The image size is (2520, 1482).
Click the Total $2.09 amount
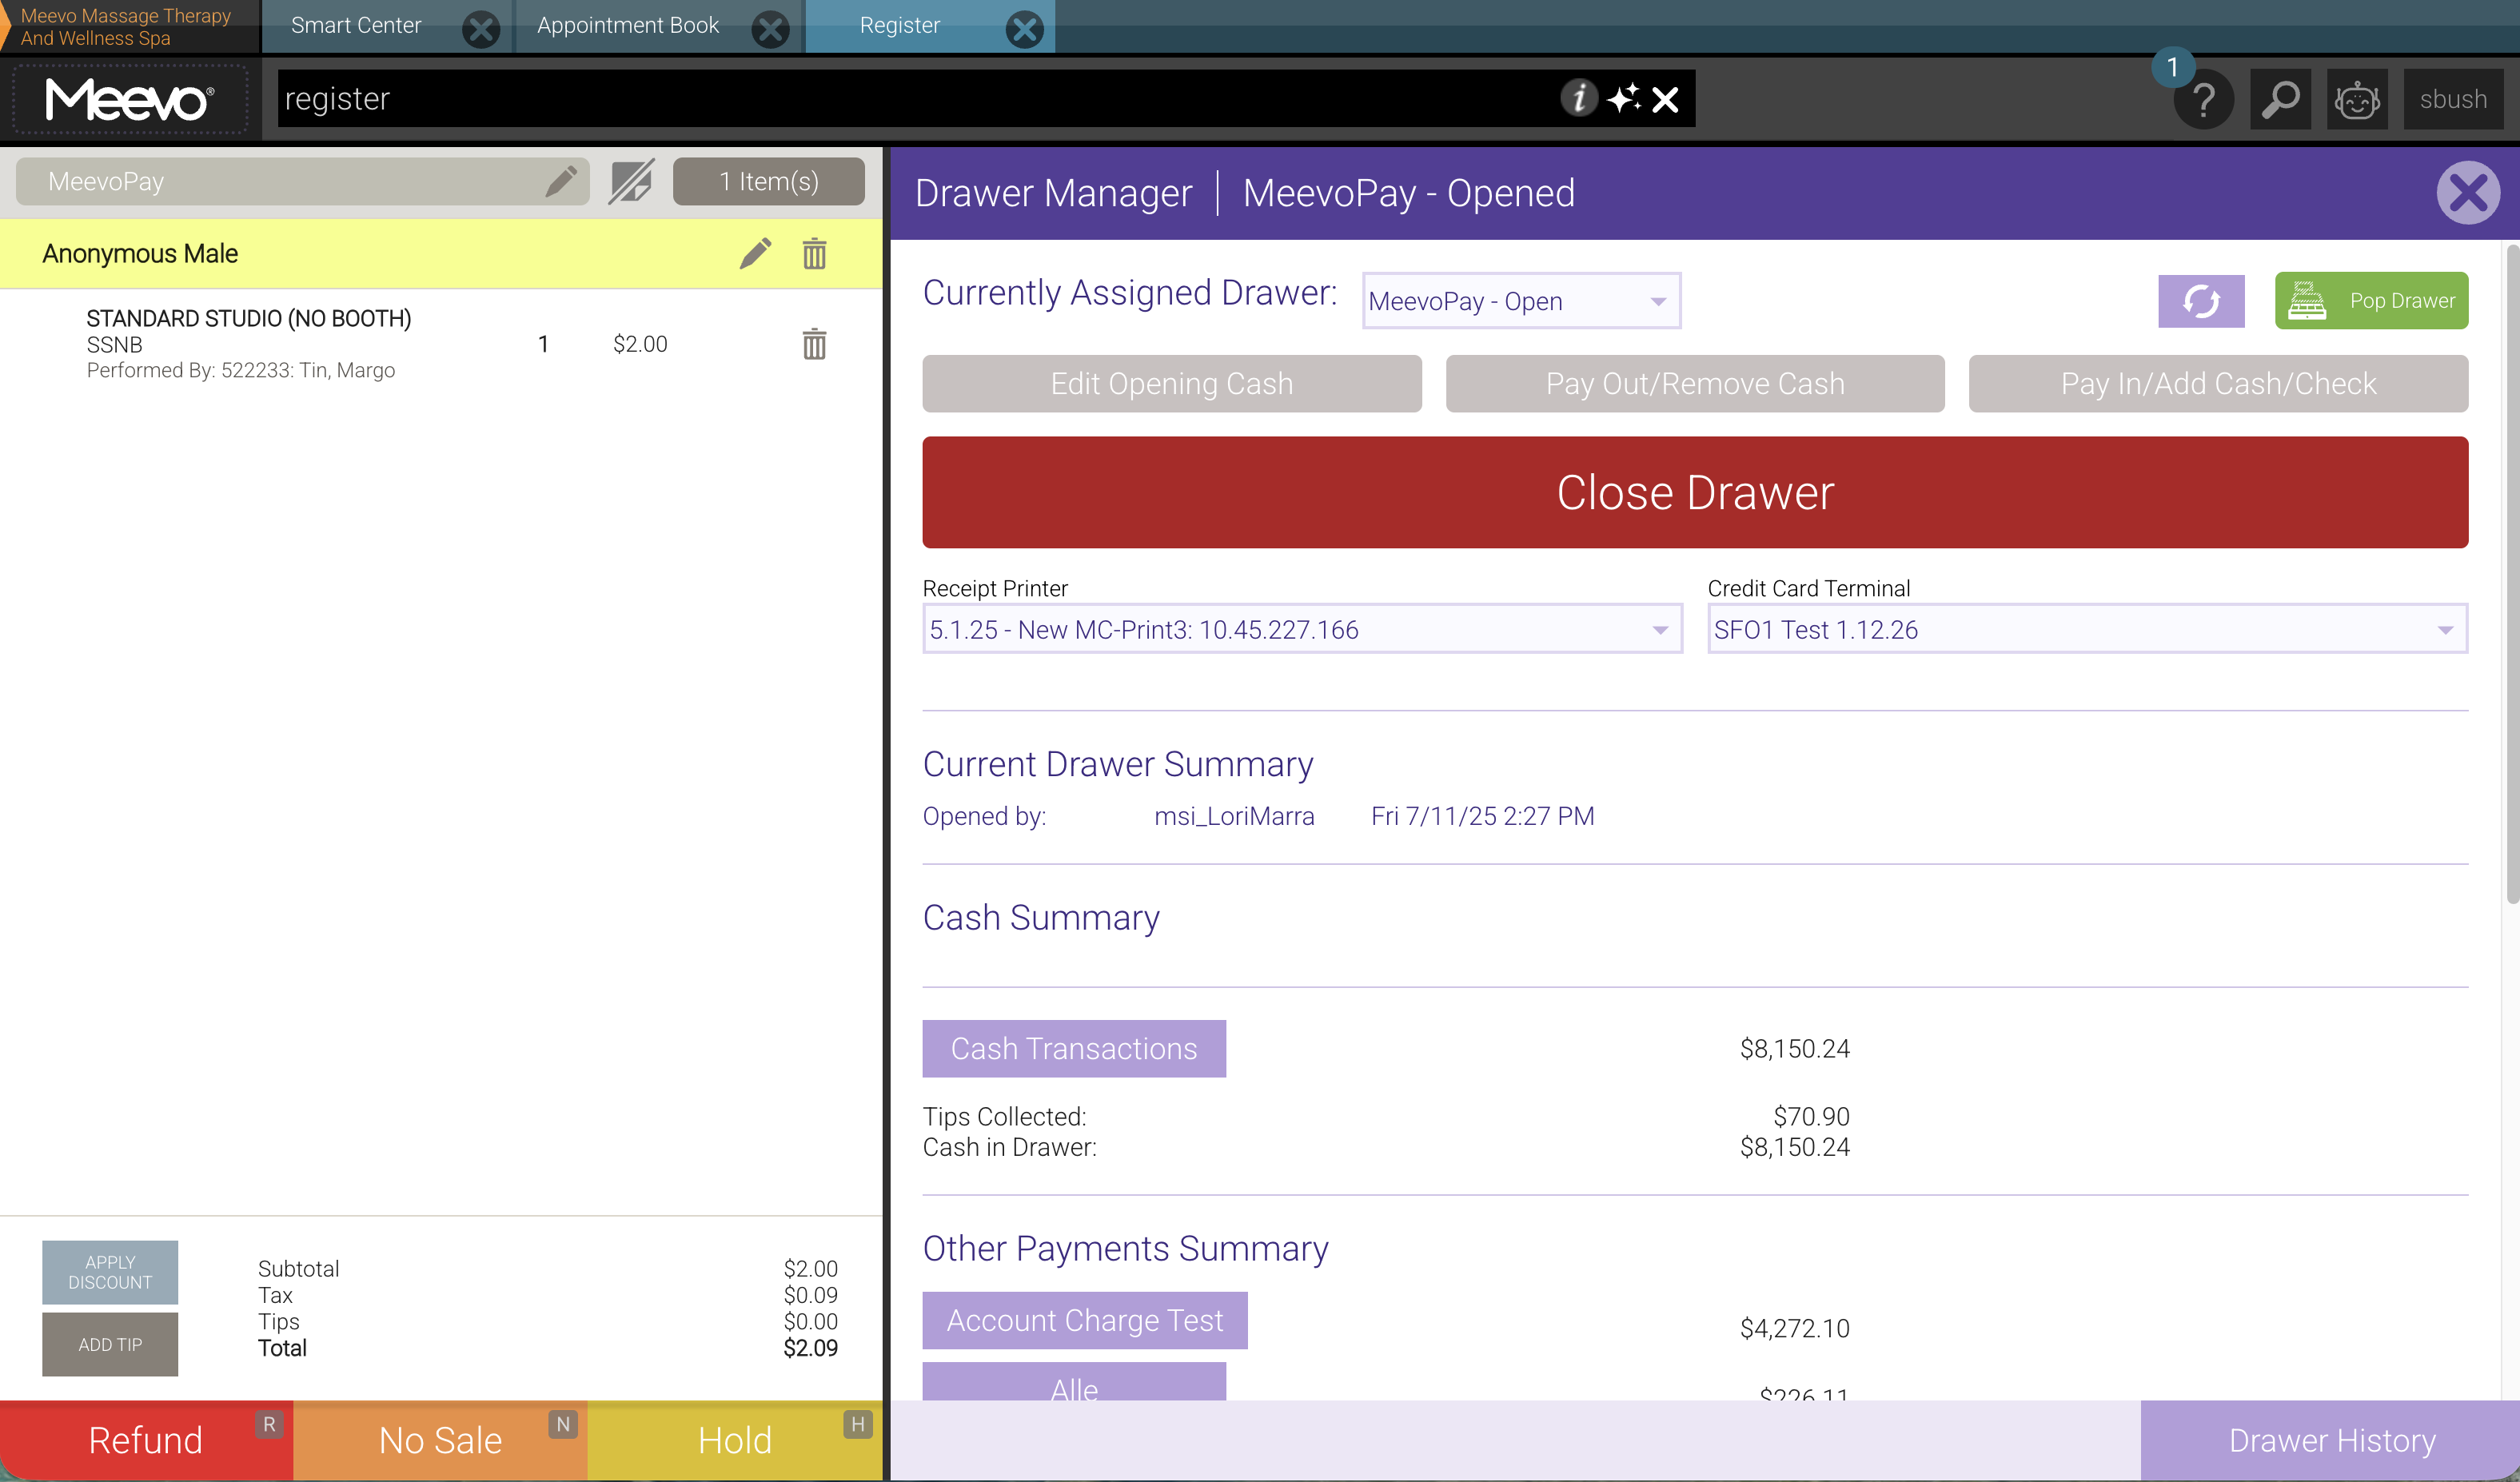click(810, 1348)
